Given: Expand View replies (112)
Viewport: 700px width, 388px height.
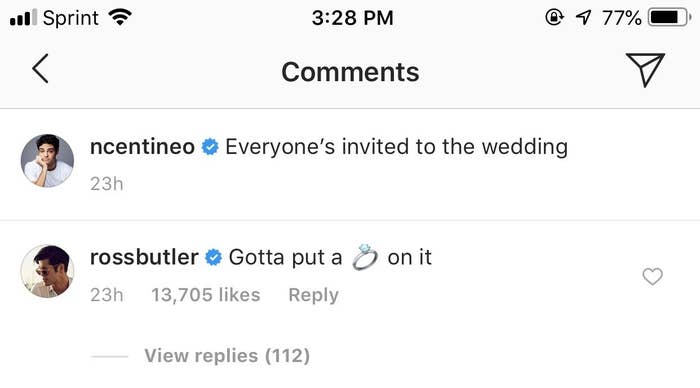Looking at the screenshot, I should (227, 356).
